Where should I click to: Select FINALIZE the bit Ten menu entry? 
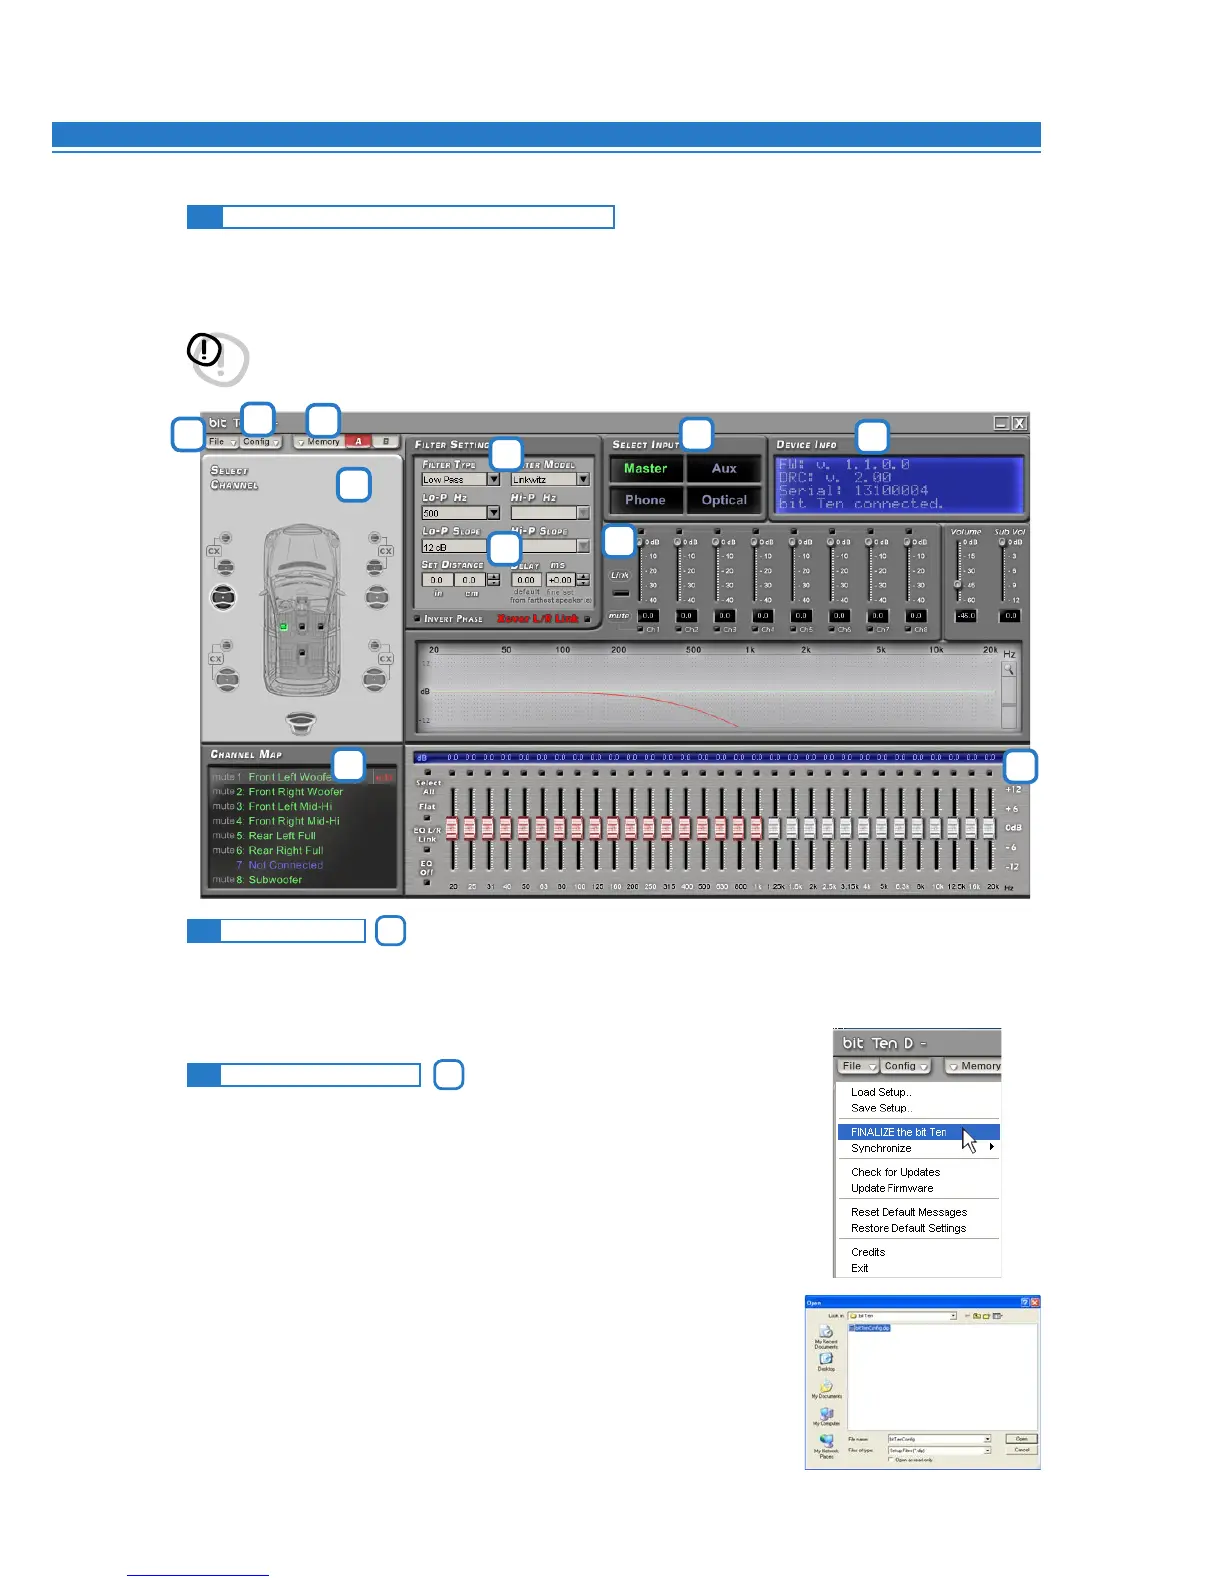pos(918,1132)
